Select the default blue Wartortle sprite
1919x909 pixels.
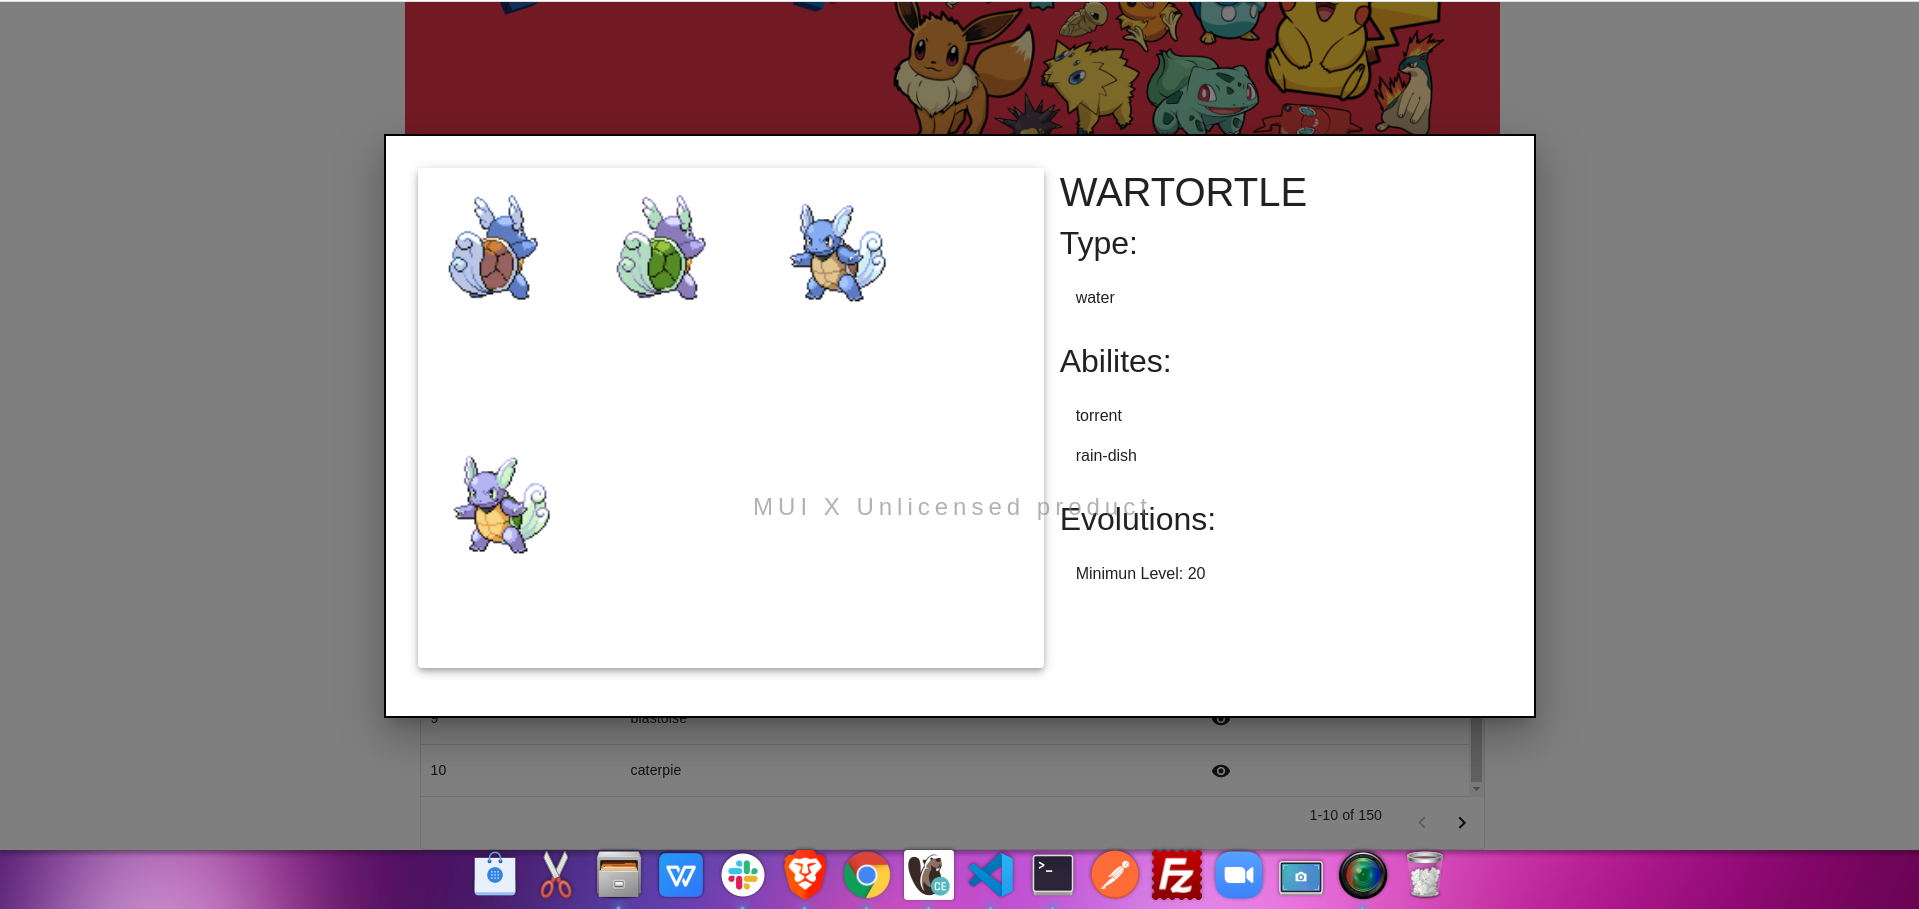(838, 252)
